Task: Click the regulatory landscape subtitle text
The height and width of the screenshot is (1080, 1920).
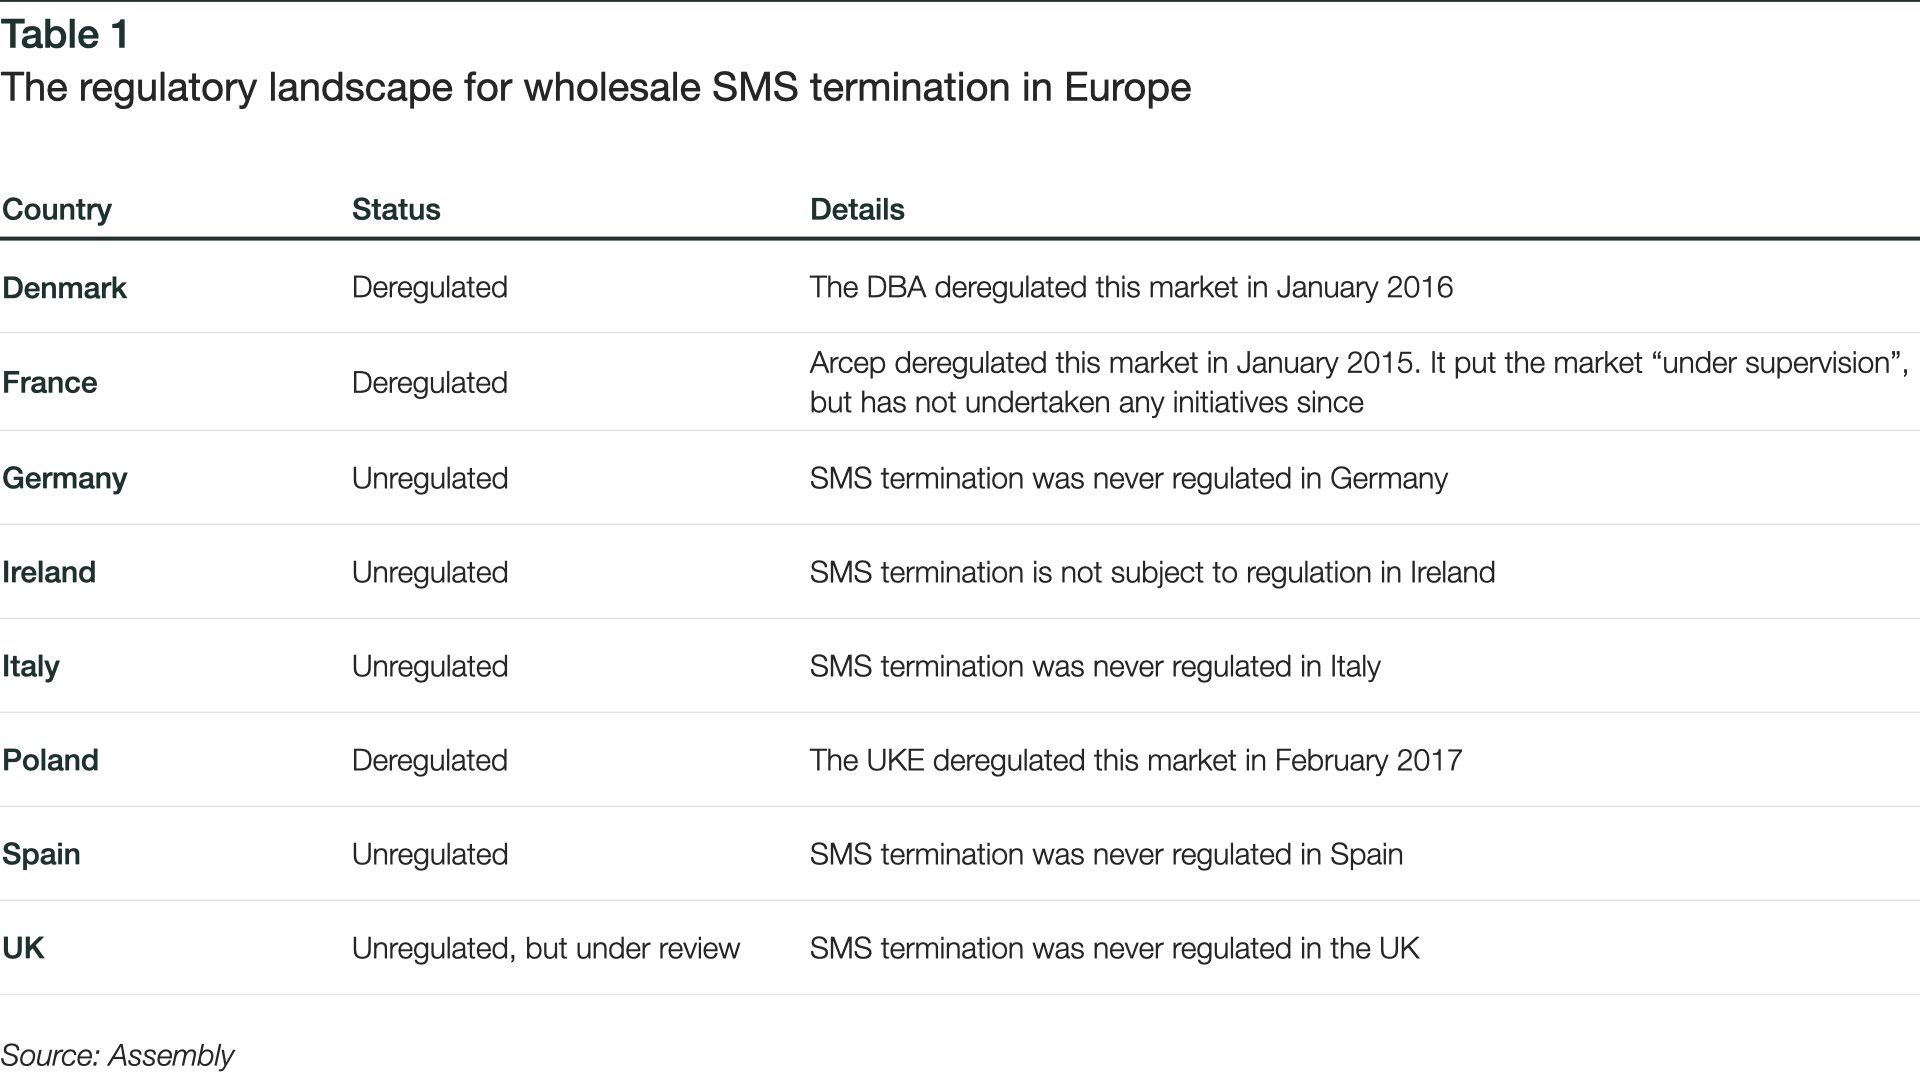Action: [x=596, y=88]
